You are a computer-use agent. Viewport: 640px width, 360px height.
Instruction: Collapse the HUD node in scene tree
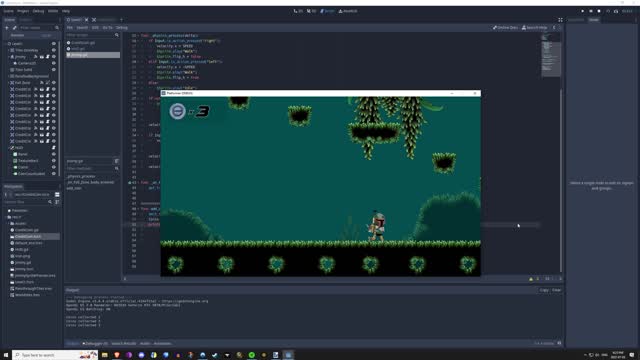click(9, 148)
